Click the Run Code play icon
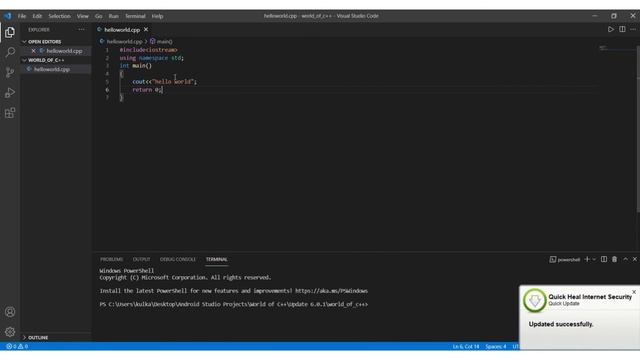Screen dimensions: 640x360 pos(611,29)
